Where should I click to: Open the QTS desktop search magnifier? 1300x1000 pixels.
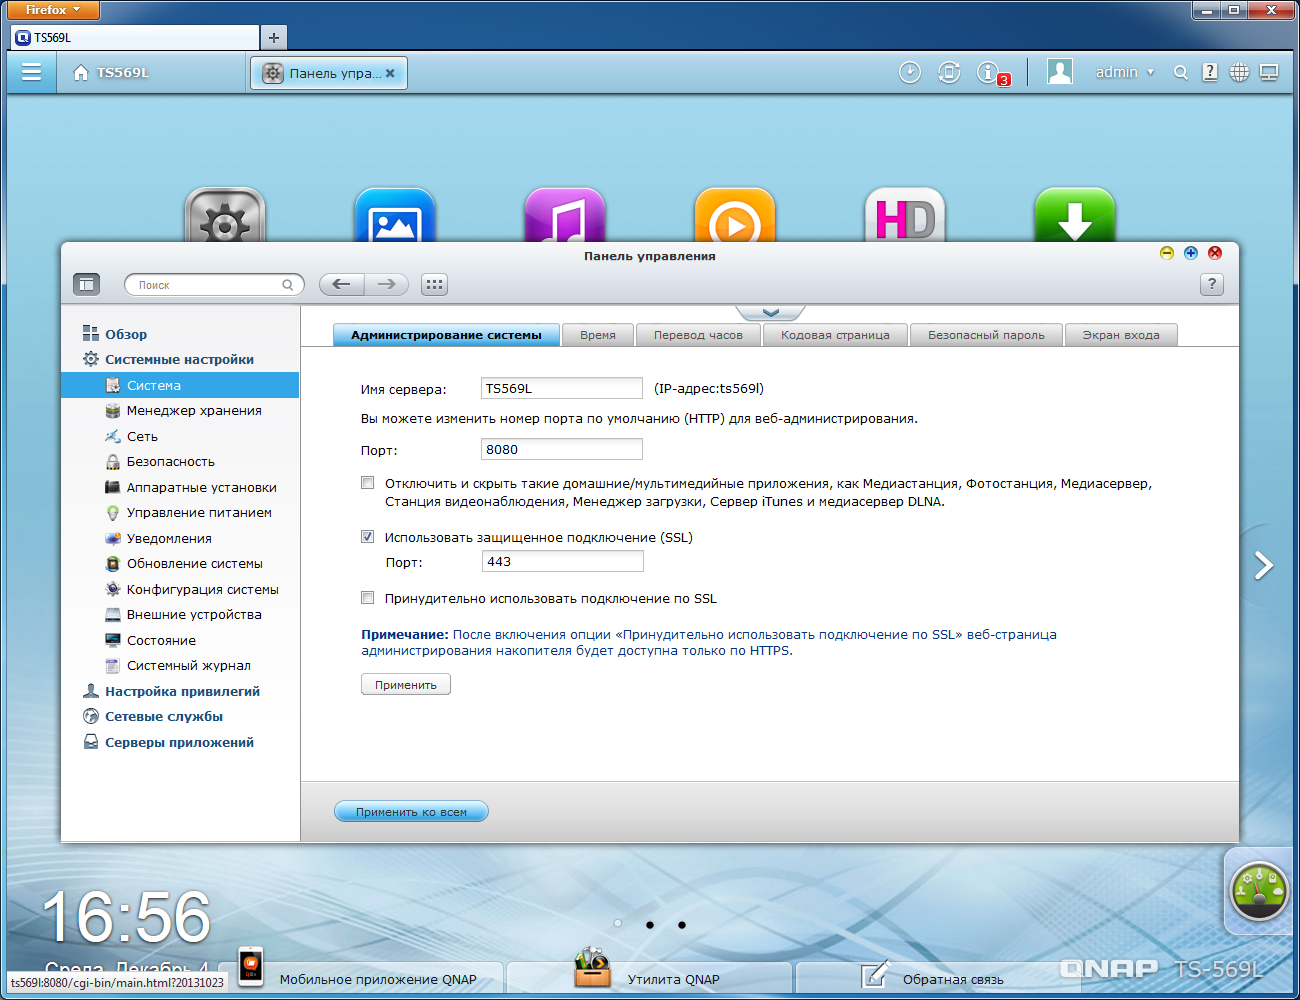point(1181,72)
